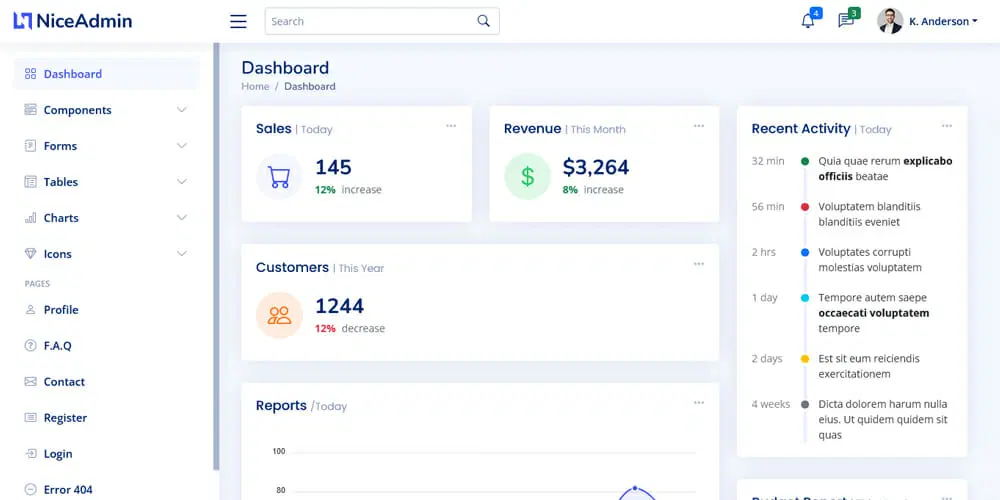
Task: Click the Charts bar icon
Action: 30,218
